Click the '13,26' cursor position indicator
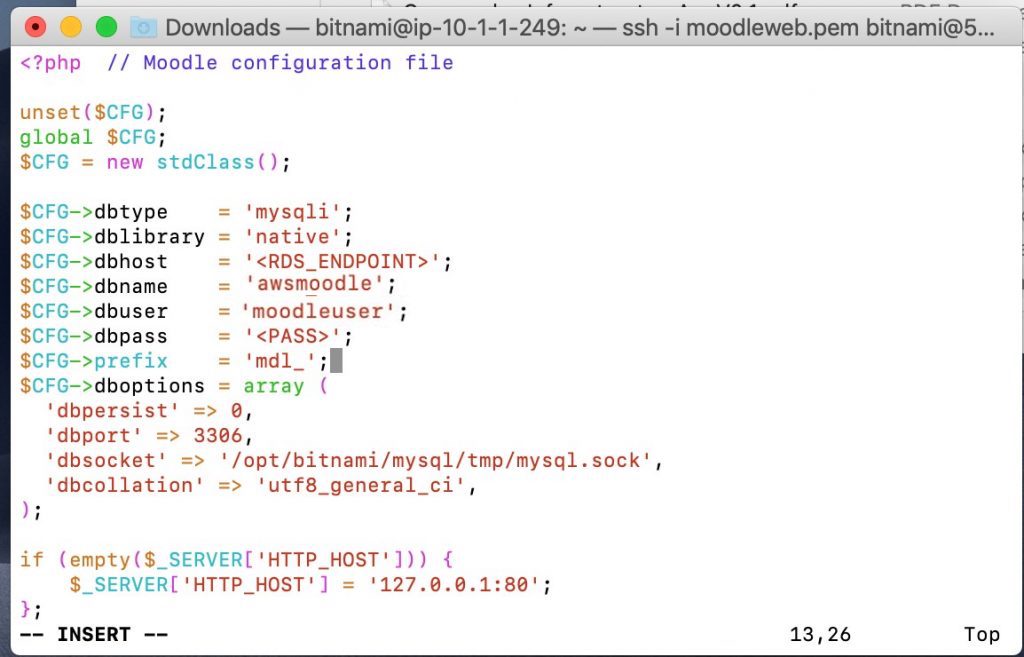 tap(820, 634)
